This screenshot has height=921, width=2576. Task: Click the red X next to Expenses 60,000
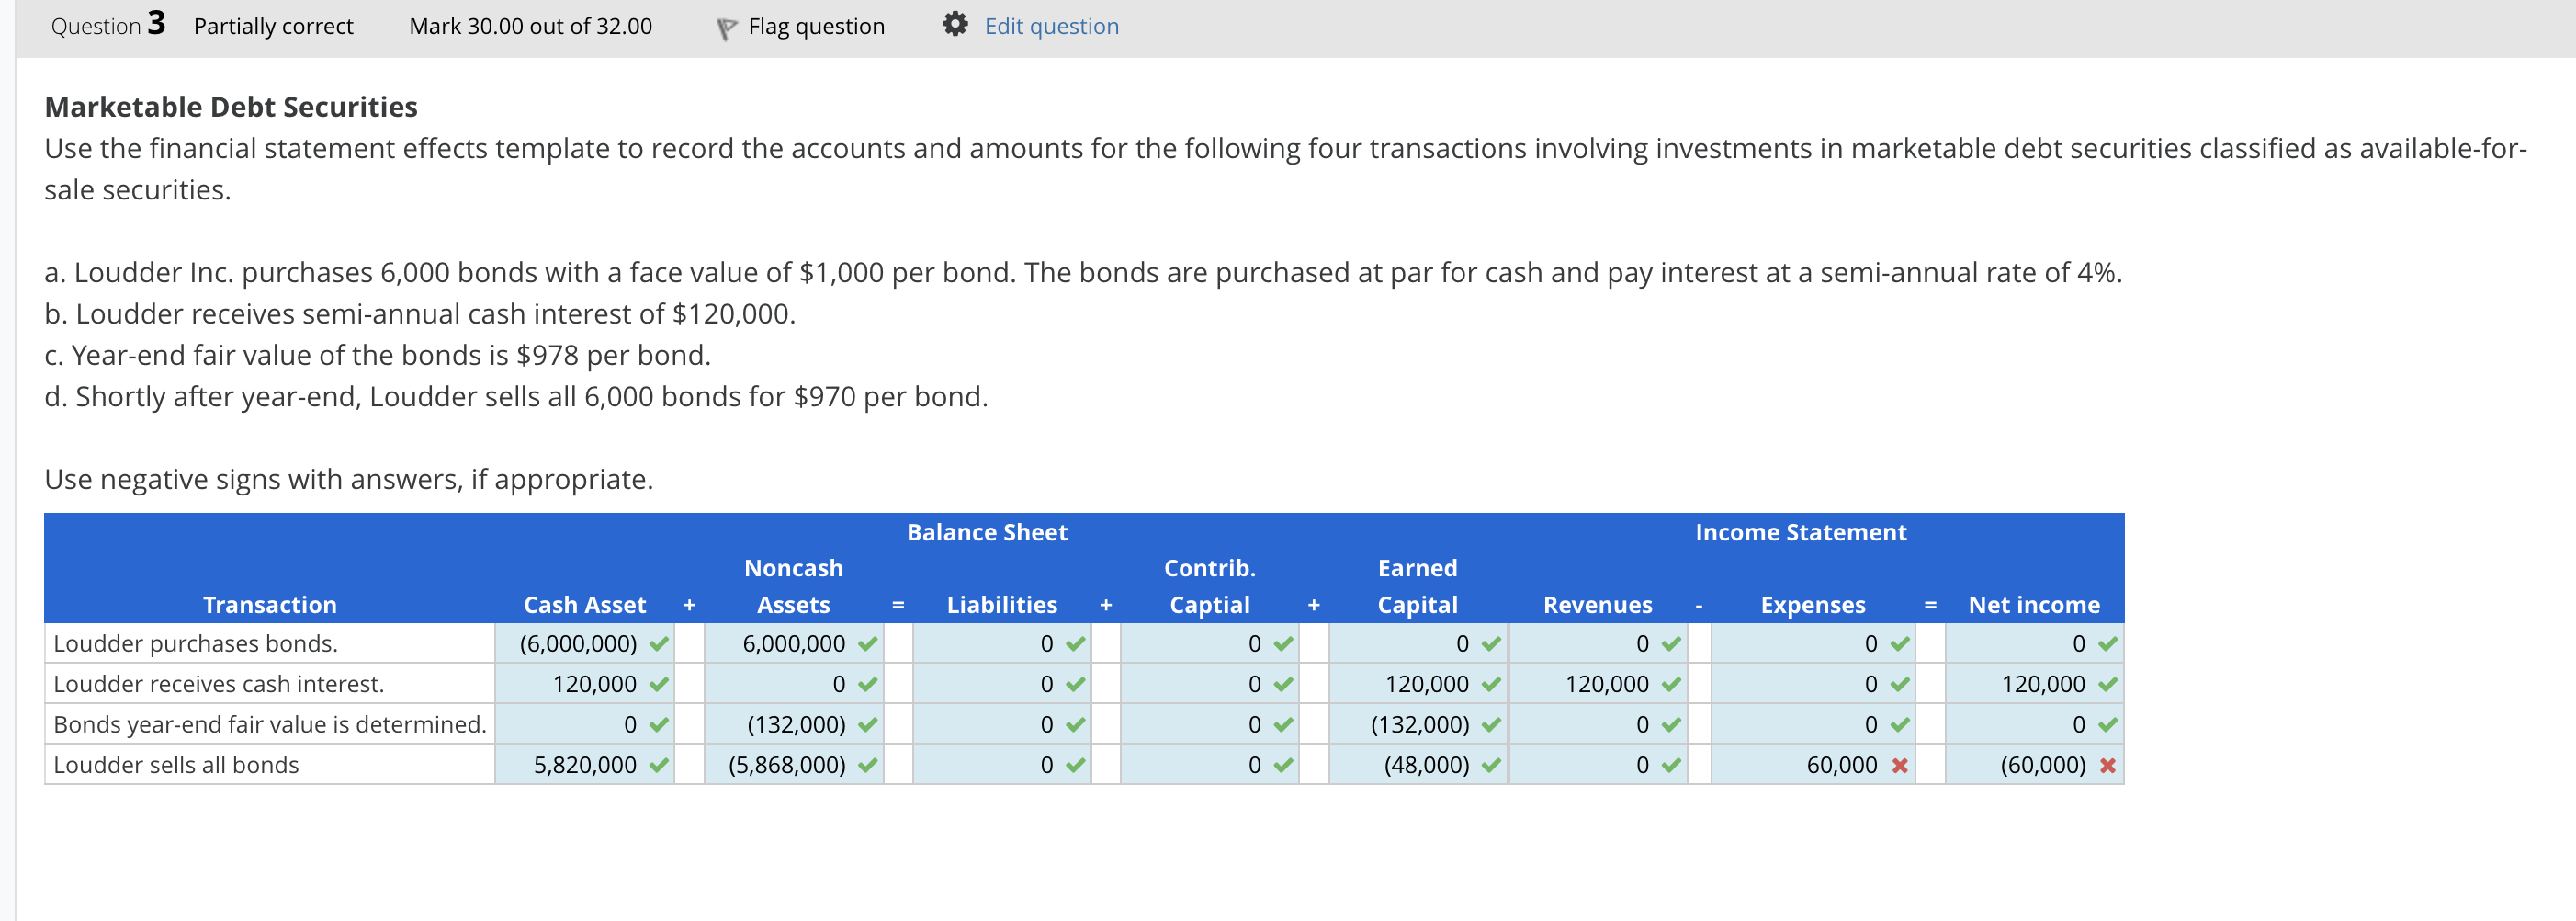(1900, 766)
